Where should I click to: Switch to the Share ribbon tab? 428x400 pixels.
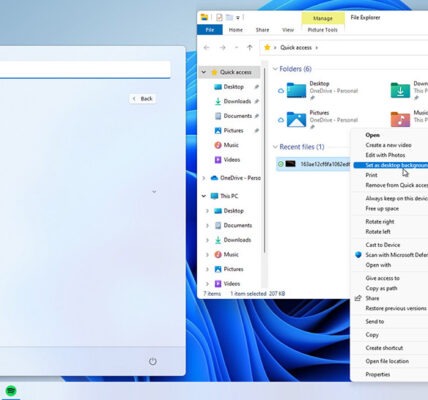262,30
